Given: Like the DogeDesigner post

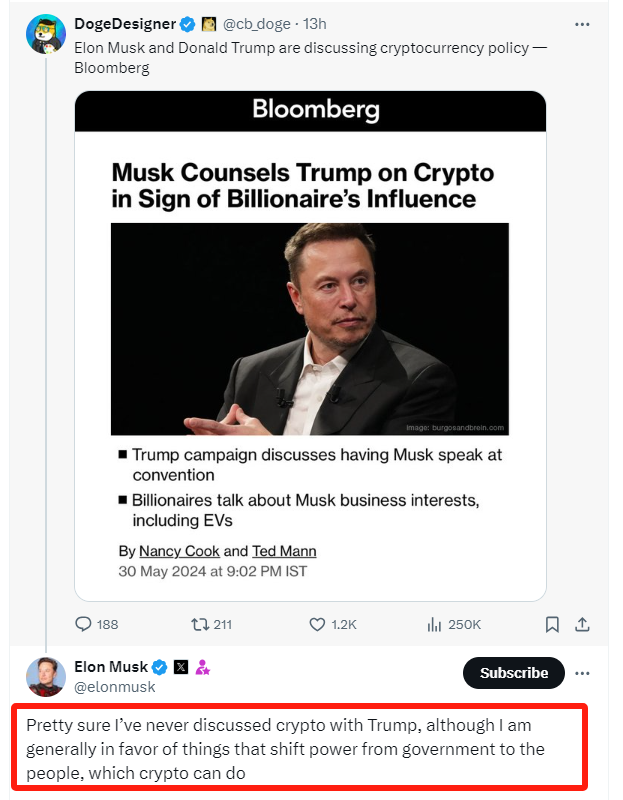Looking at the screenshot, I should point(318,624).
